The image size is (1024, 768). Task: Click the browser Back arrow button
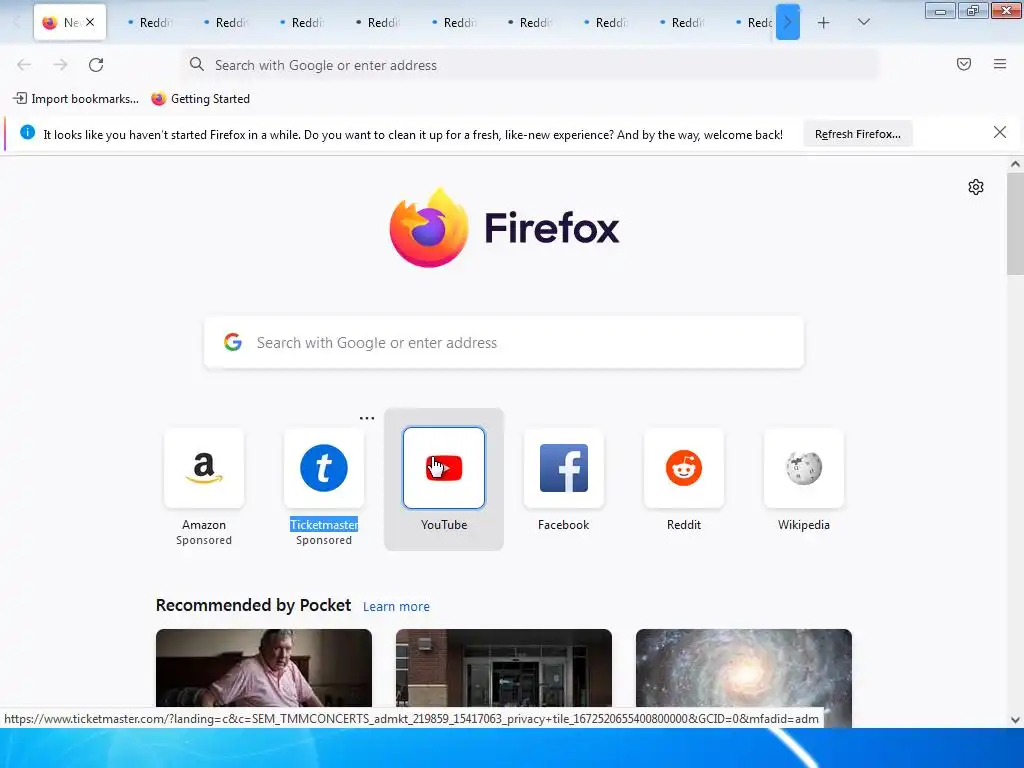24,65
